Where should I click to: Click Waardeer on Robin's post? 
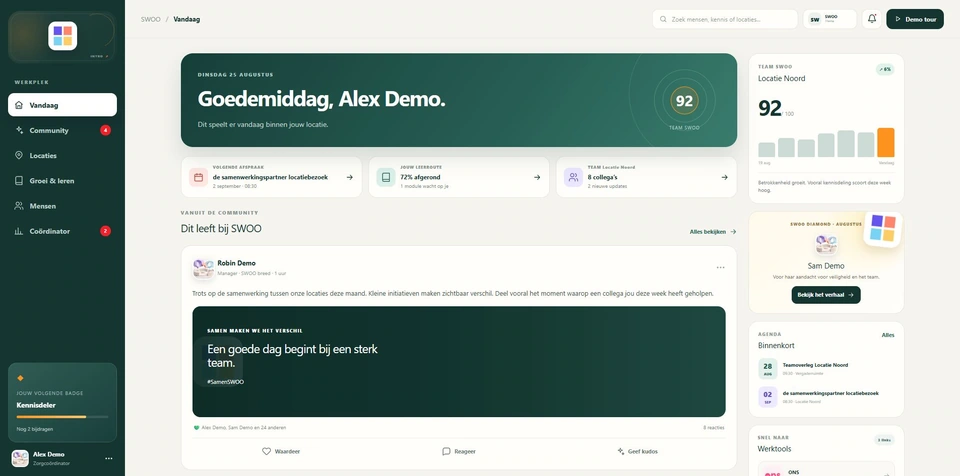pyautogui.click(x=281, y=451)
